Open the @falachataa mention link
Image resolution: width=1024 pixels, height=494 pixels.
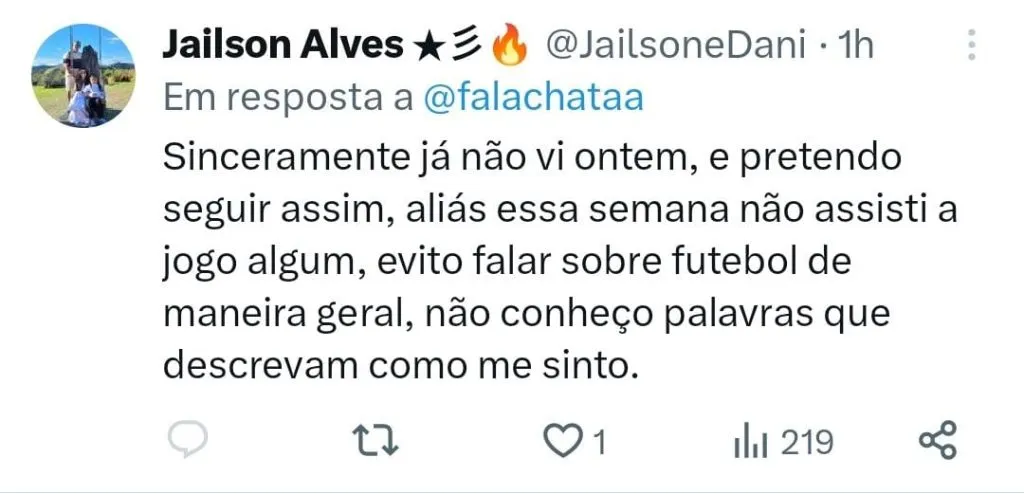click(x=534, y=98)
